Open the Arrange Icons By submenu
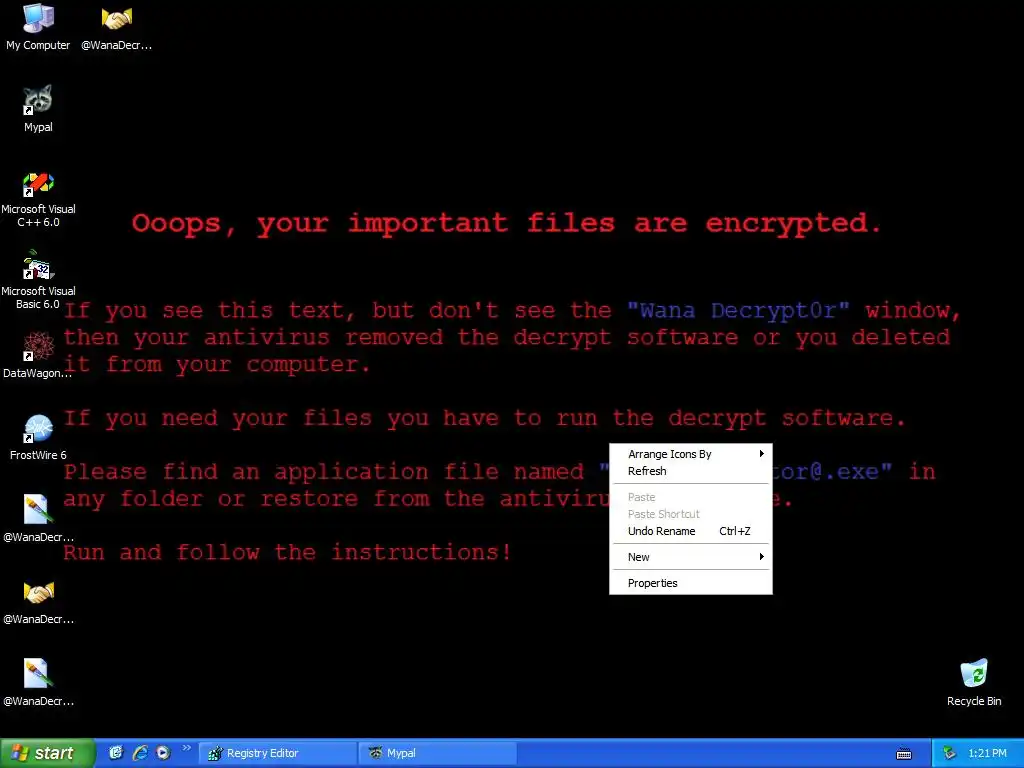This screenshot has height=768, width=1024. pyautogui.click(x=691, y=454)
